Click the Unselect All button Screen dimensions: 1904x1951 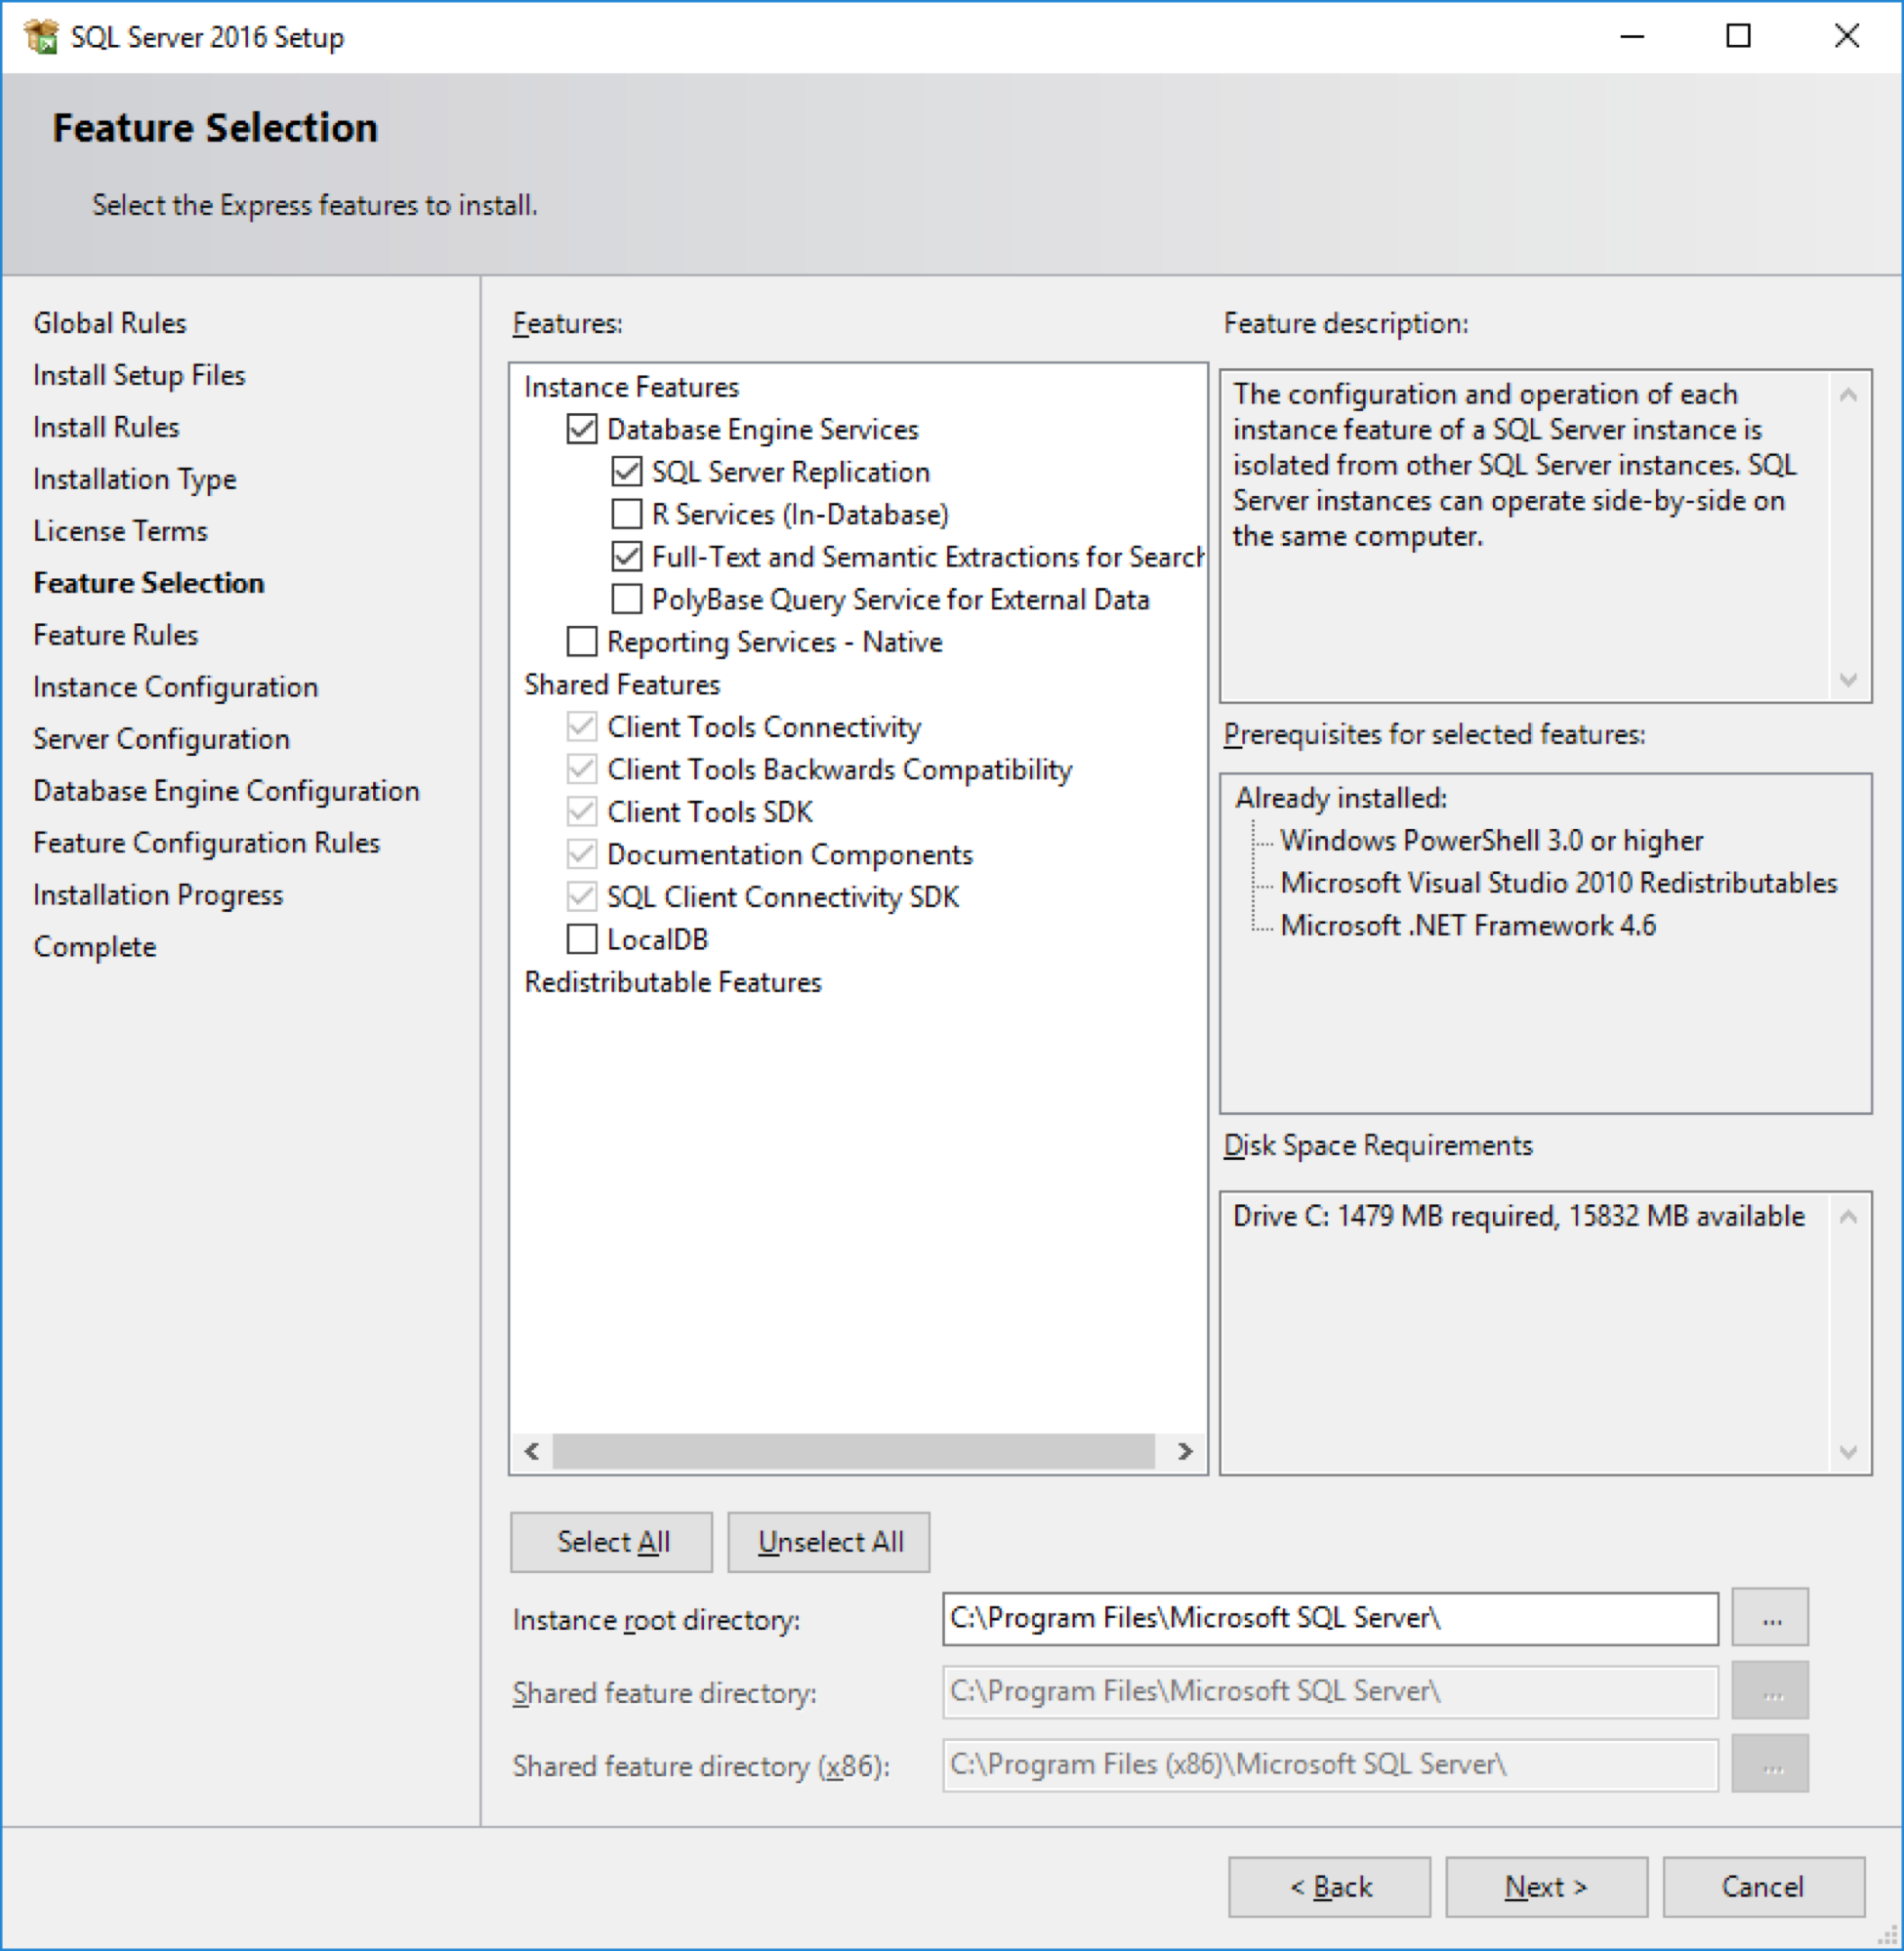pyautogui.click(x=829, y=1542)
